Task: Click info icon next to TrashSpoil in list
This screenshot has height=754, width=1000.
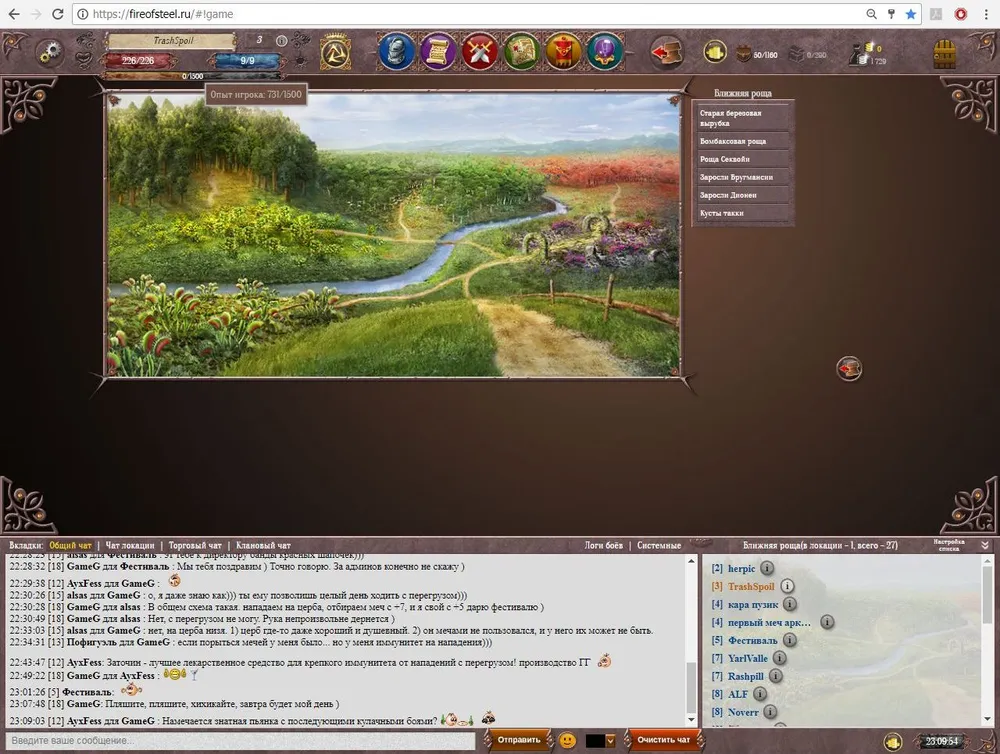Action: (787, 586)
